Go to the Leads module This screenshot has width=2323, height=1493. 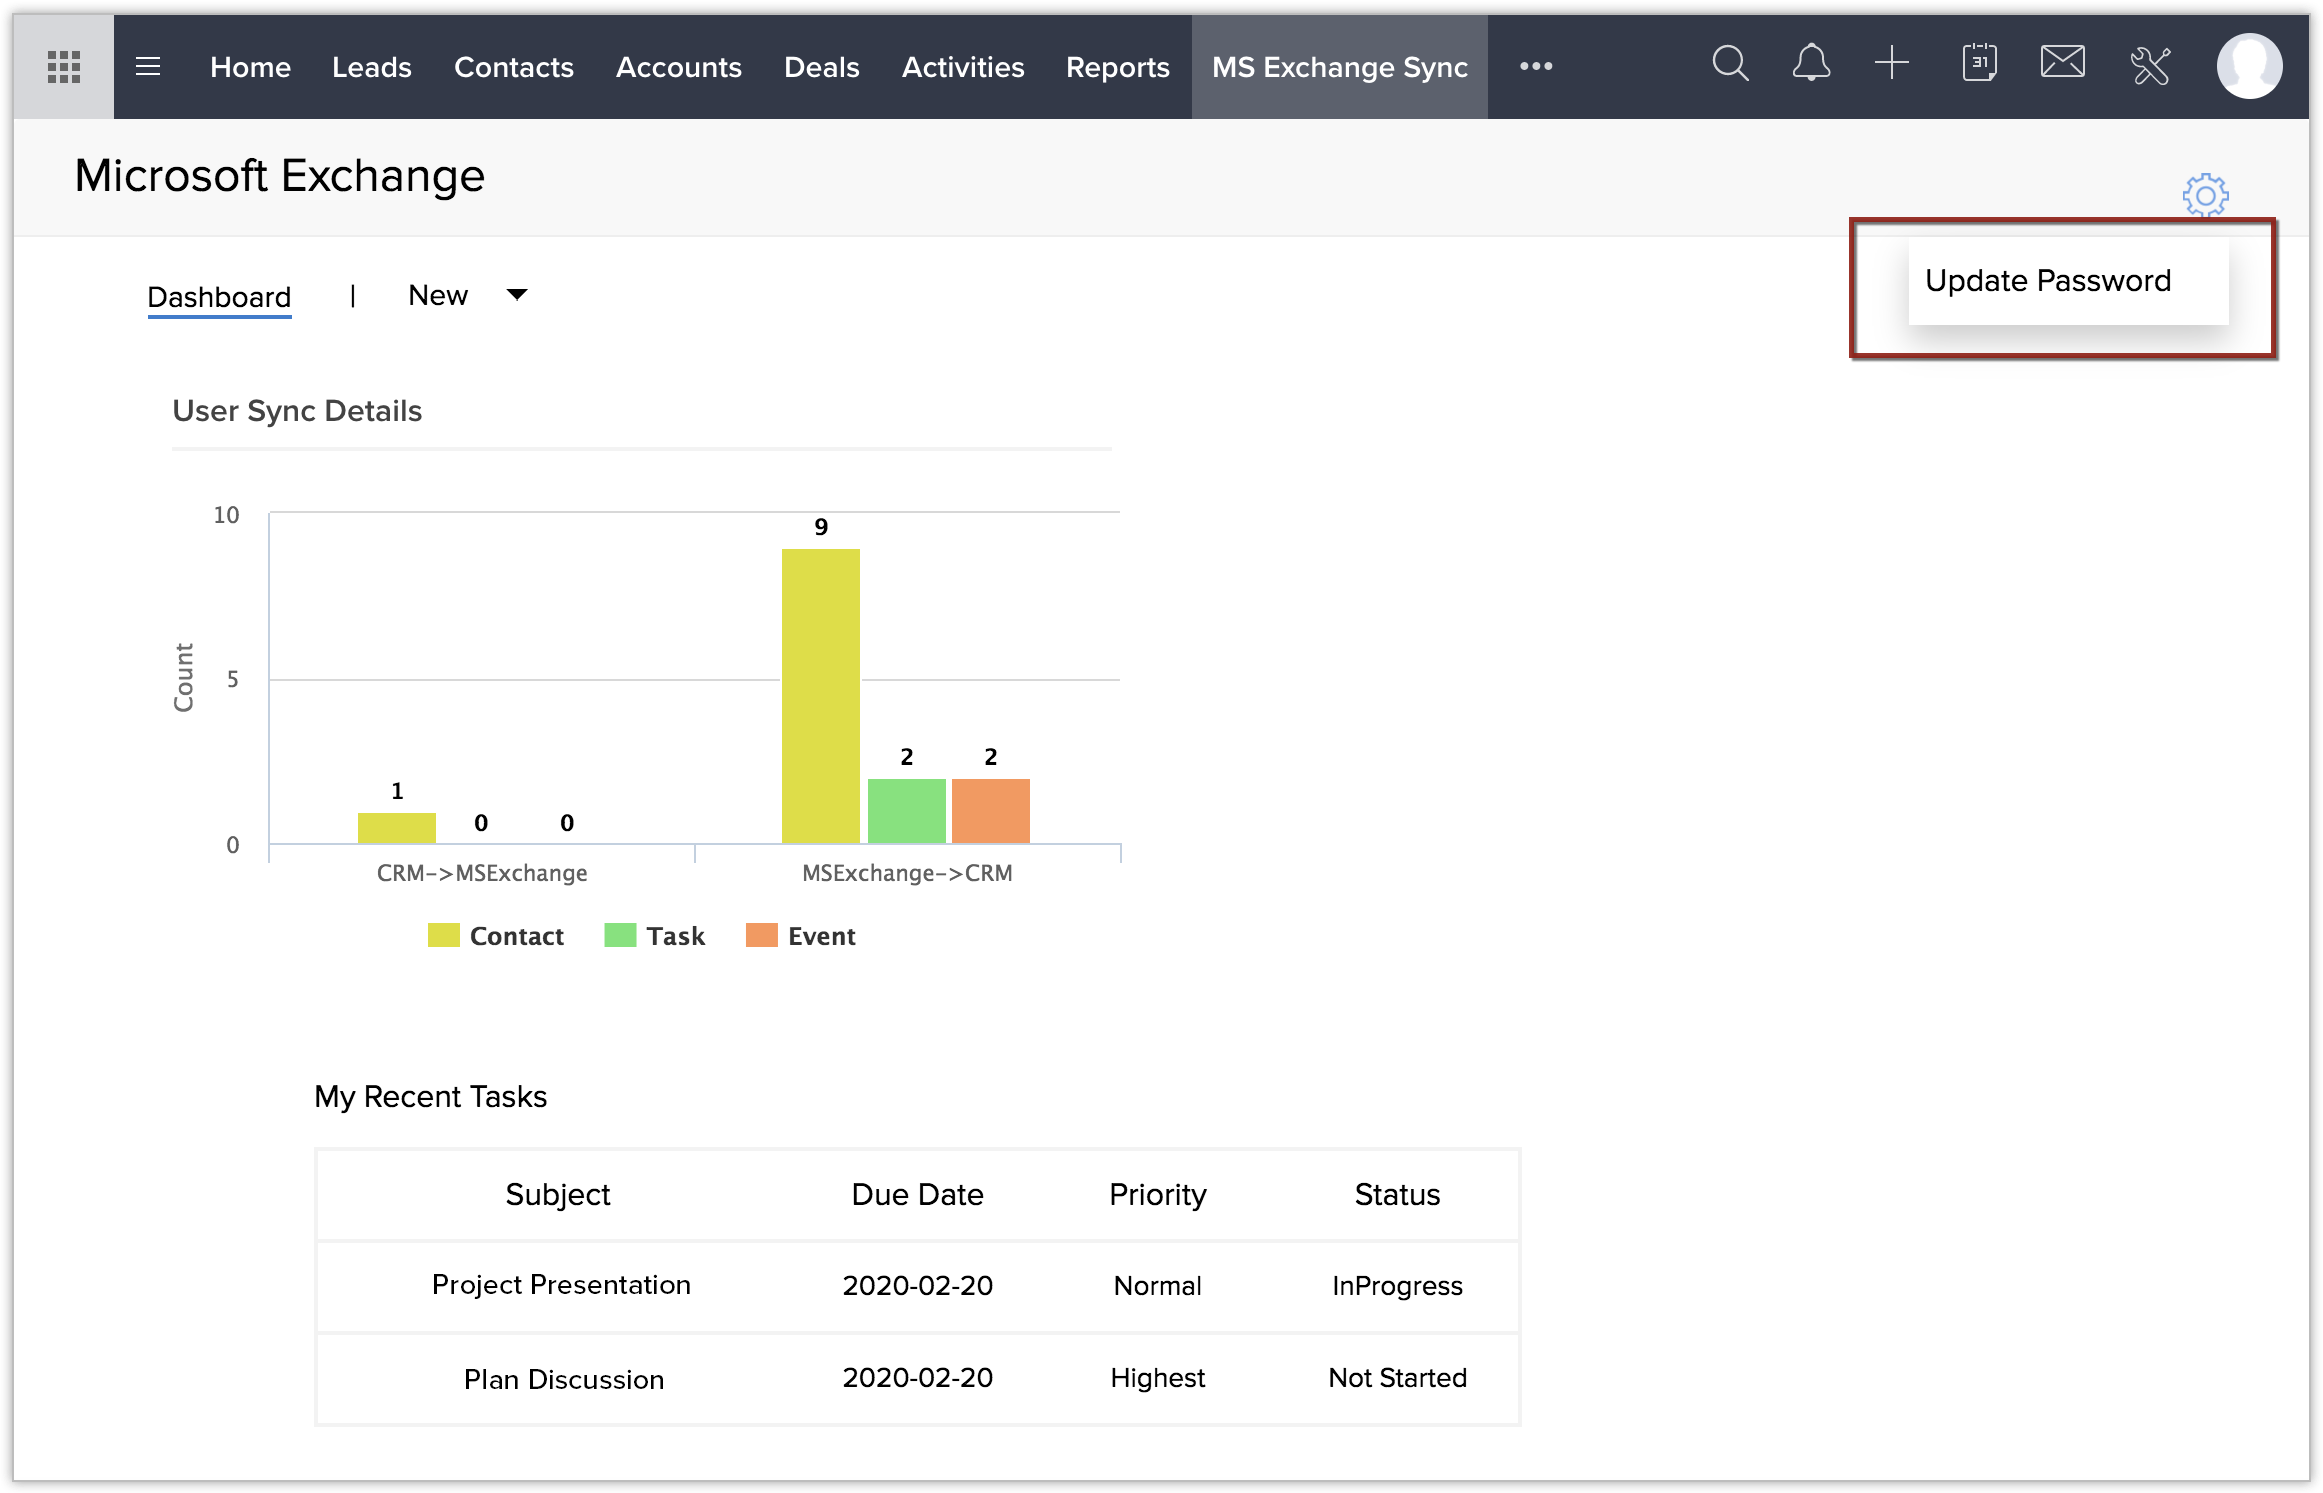(371, 67)
